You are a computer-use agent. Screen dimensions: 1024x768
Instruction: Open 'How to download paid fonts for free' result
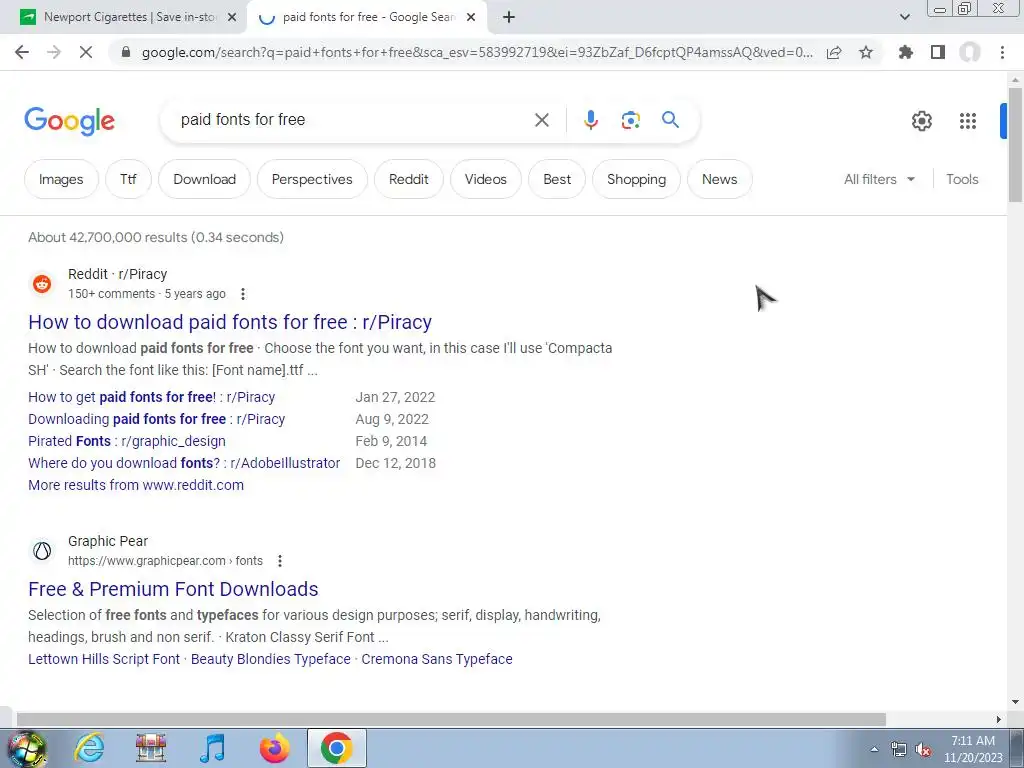230,322
